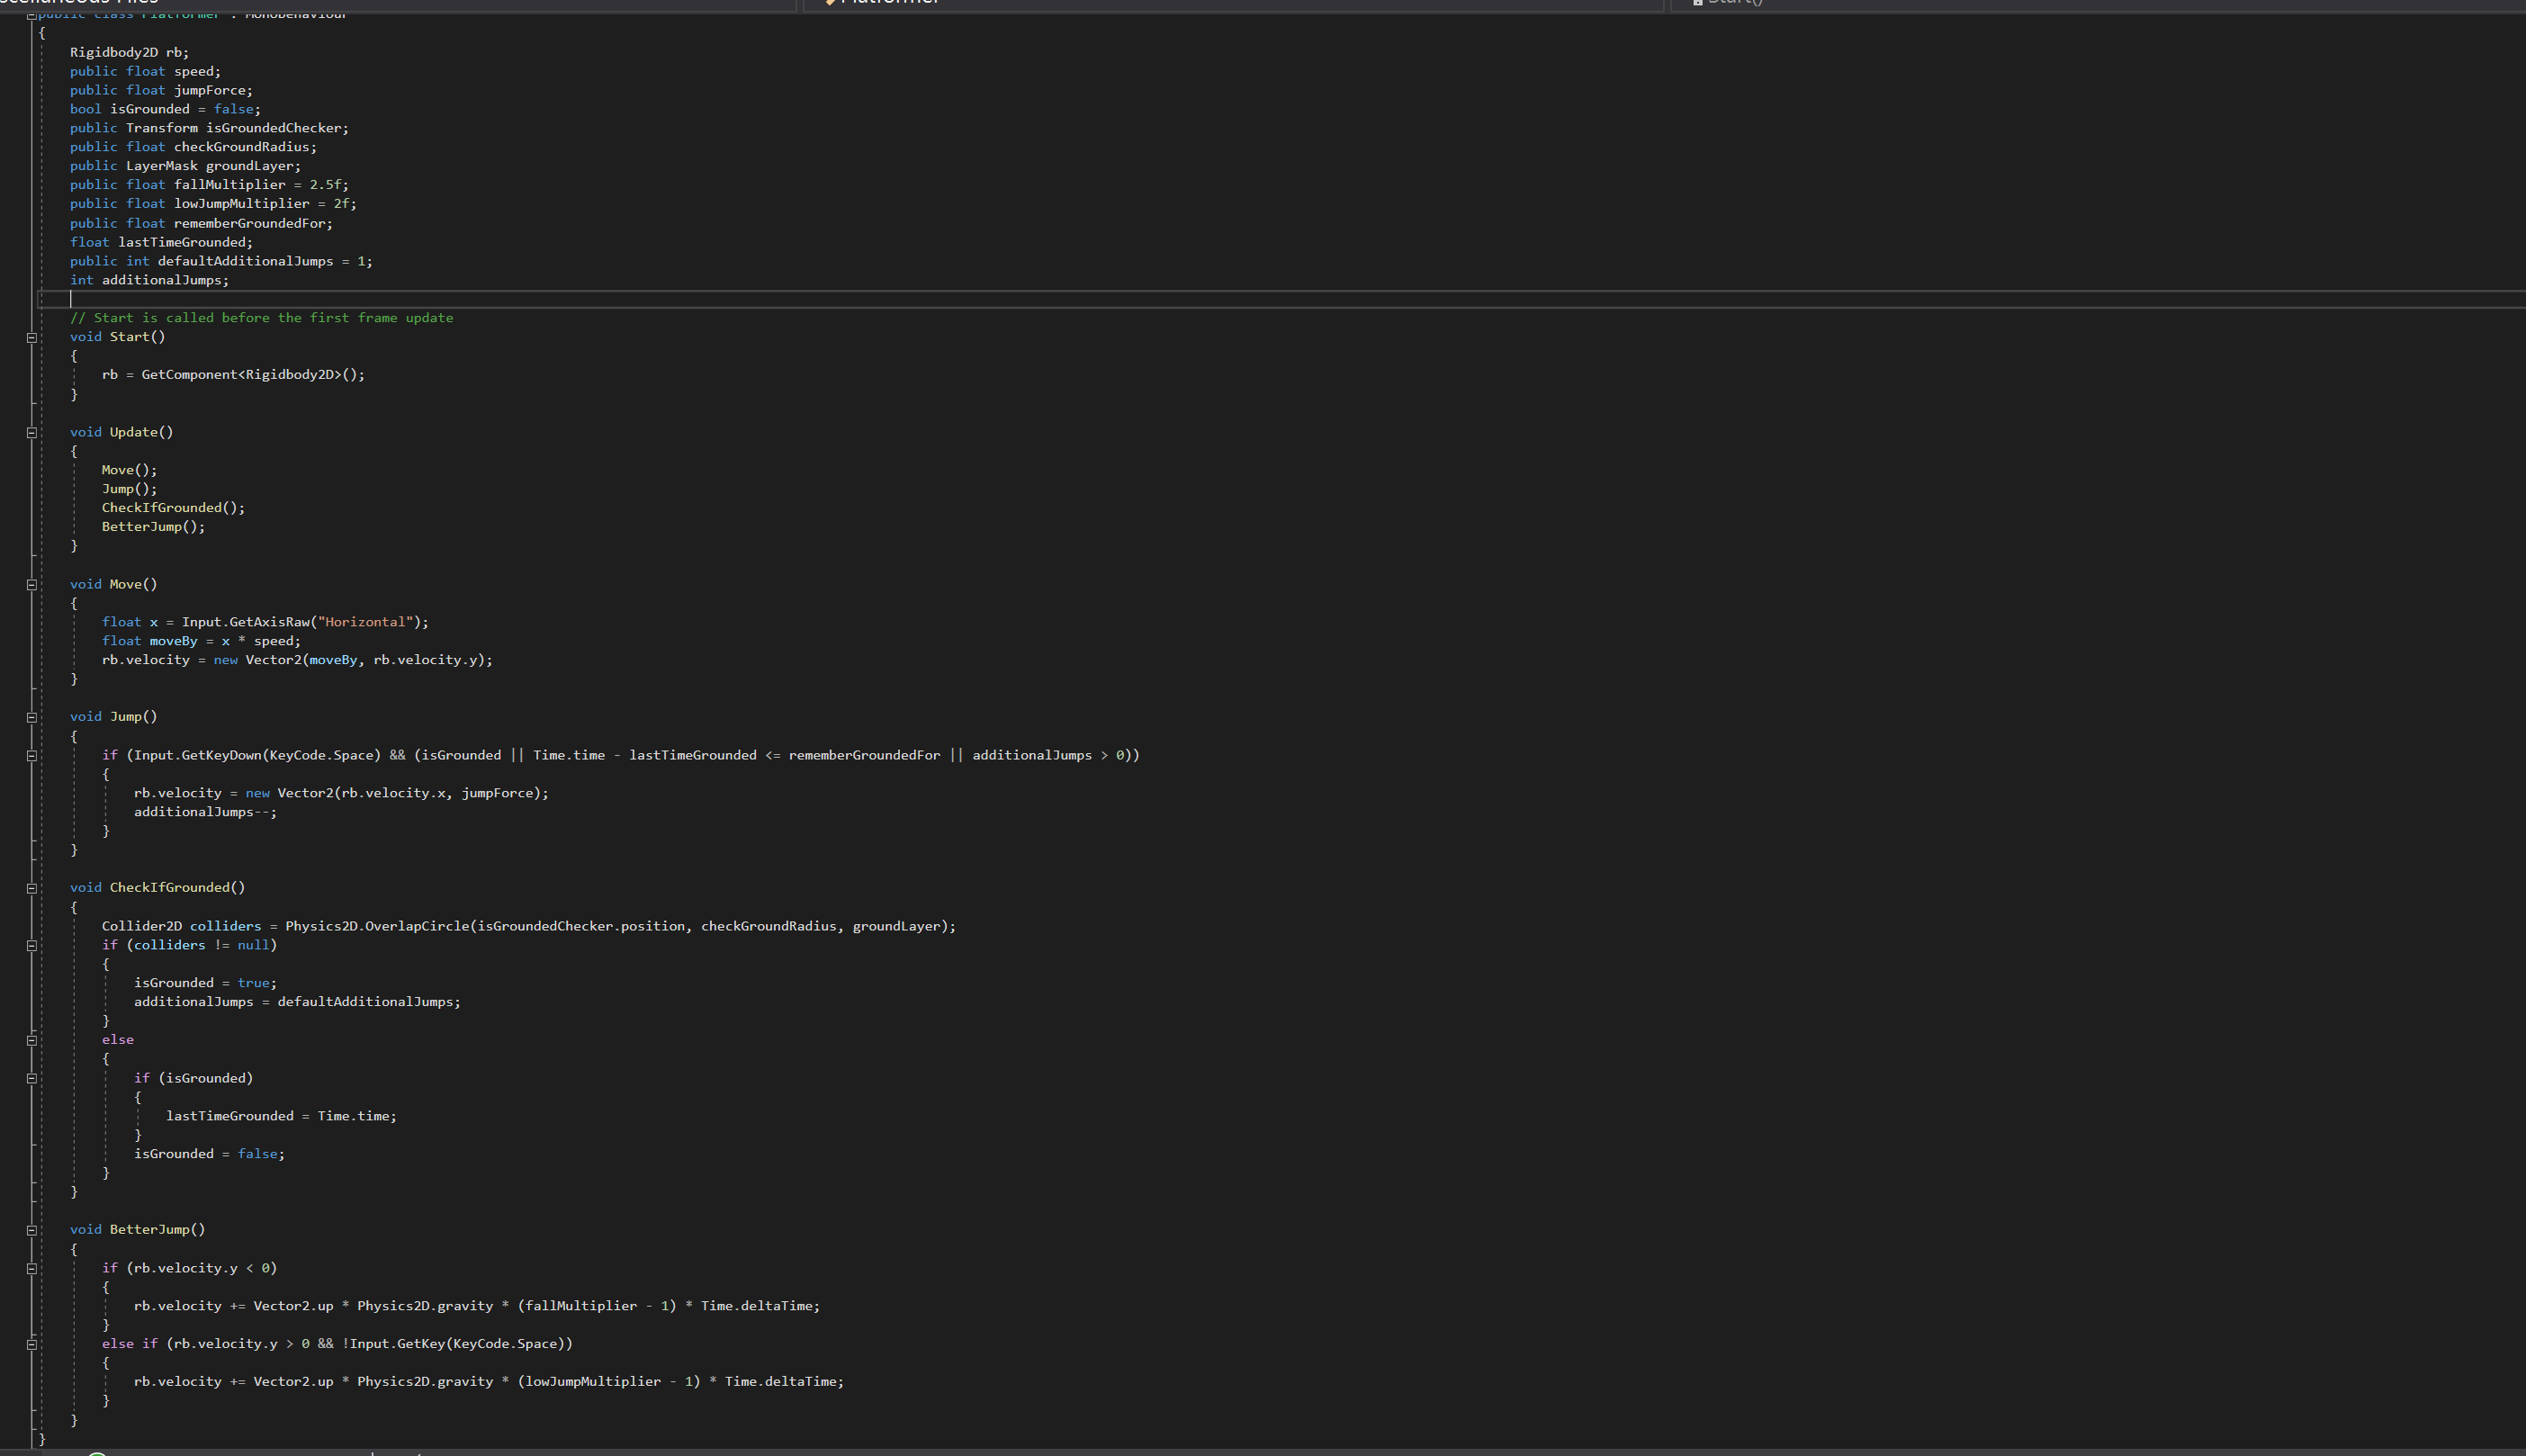Viewport: 2526px width, 1456px height.
Task: Collapse the Move() method block
Action: click(x=32, y=585)
